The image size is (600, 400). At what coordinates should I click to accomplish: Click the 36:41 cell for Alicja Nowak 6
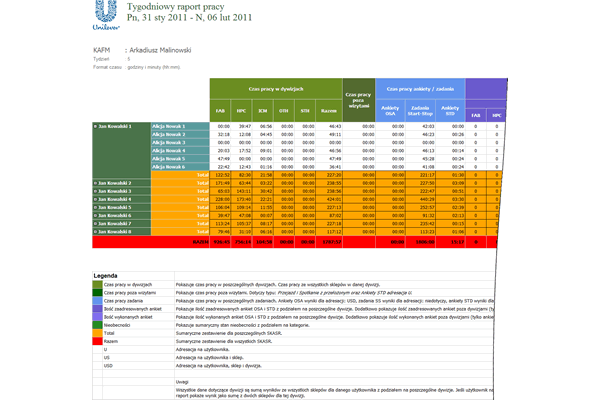click(x=329, y=167)
